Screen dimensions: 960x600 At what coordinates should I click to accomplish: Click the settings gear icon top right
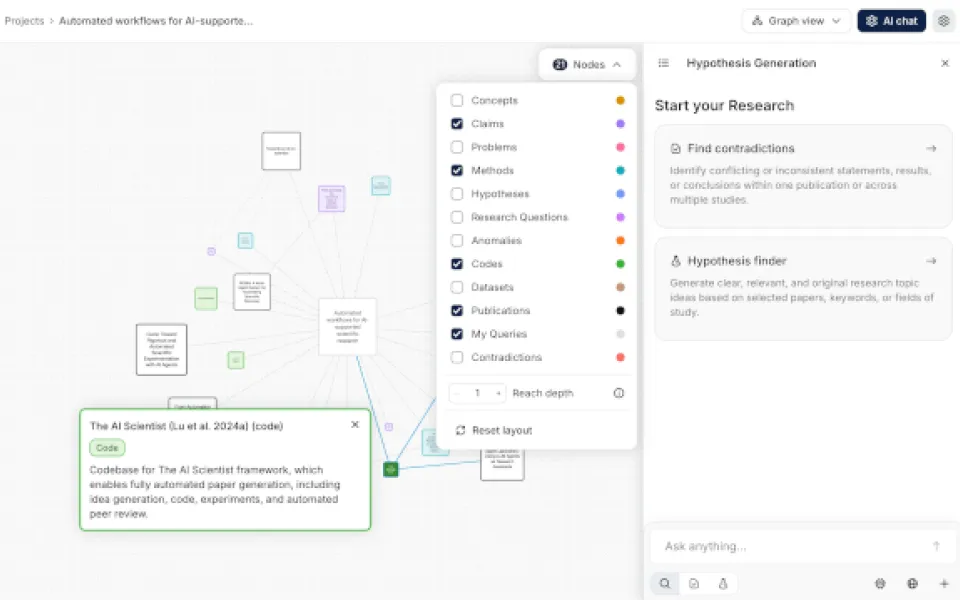(x=943, y=21)
